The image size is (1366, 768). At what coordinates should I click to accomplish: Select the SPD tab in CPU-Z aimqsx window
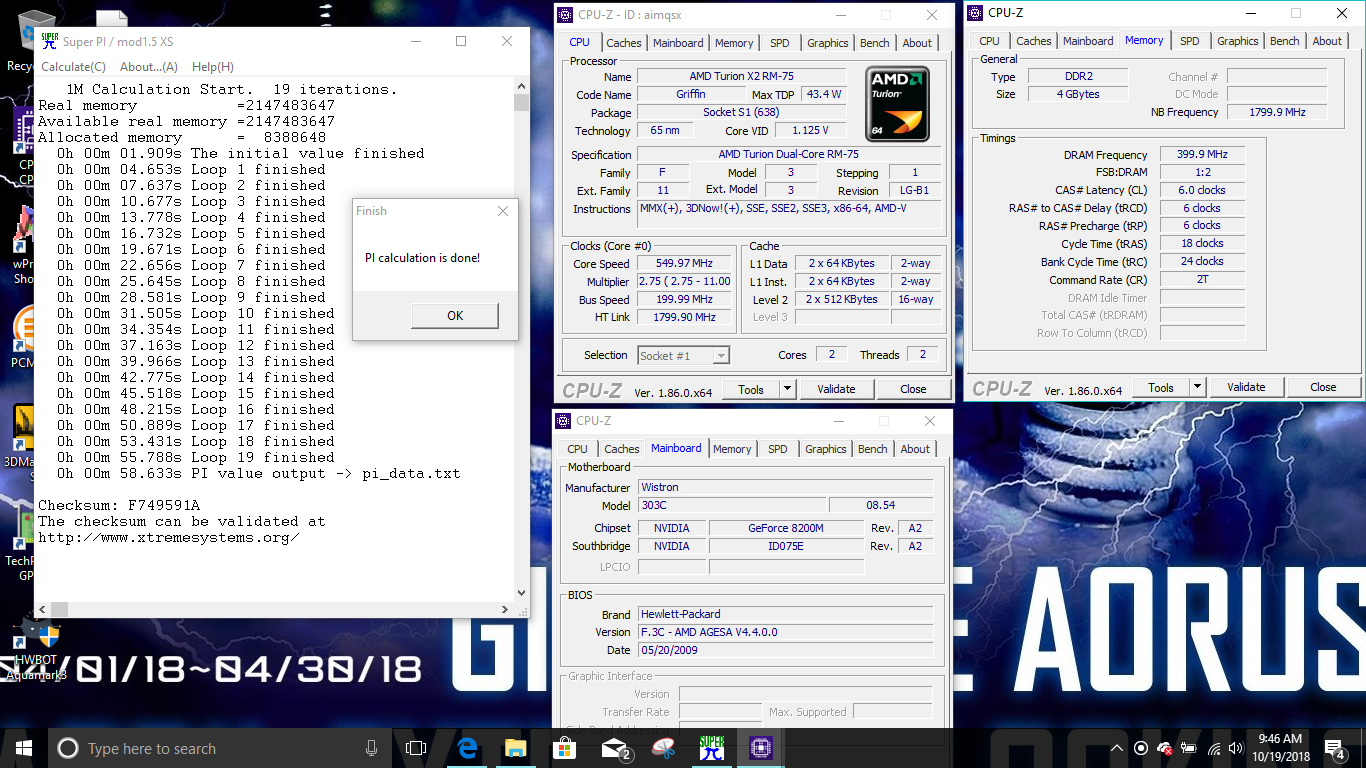[x=779, y=43]
